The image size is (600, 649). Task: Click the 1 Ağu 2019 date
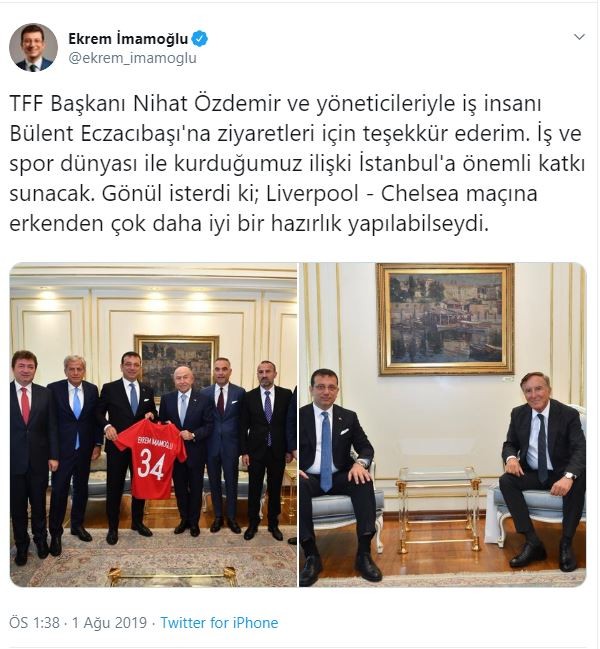click(x=110, y=623)
